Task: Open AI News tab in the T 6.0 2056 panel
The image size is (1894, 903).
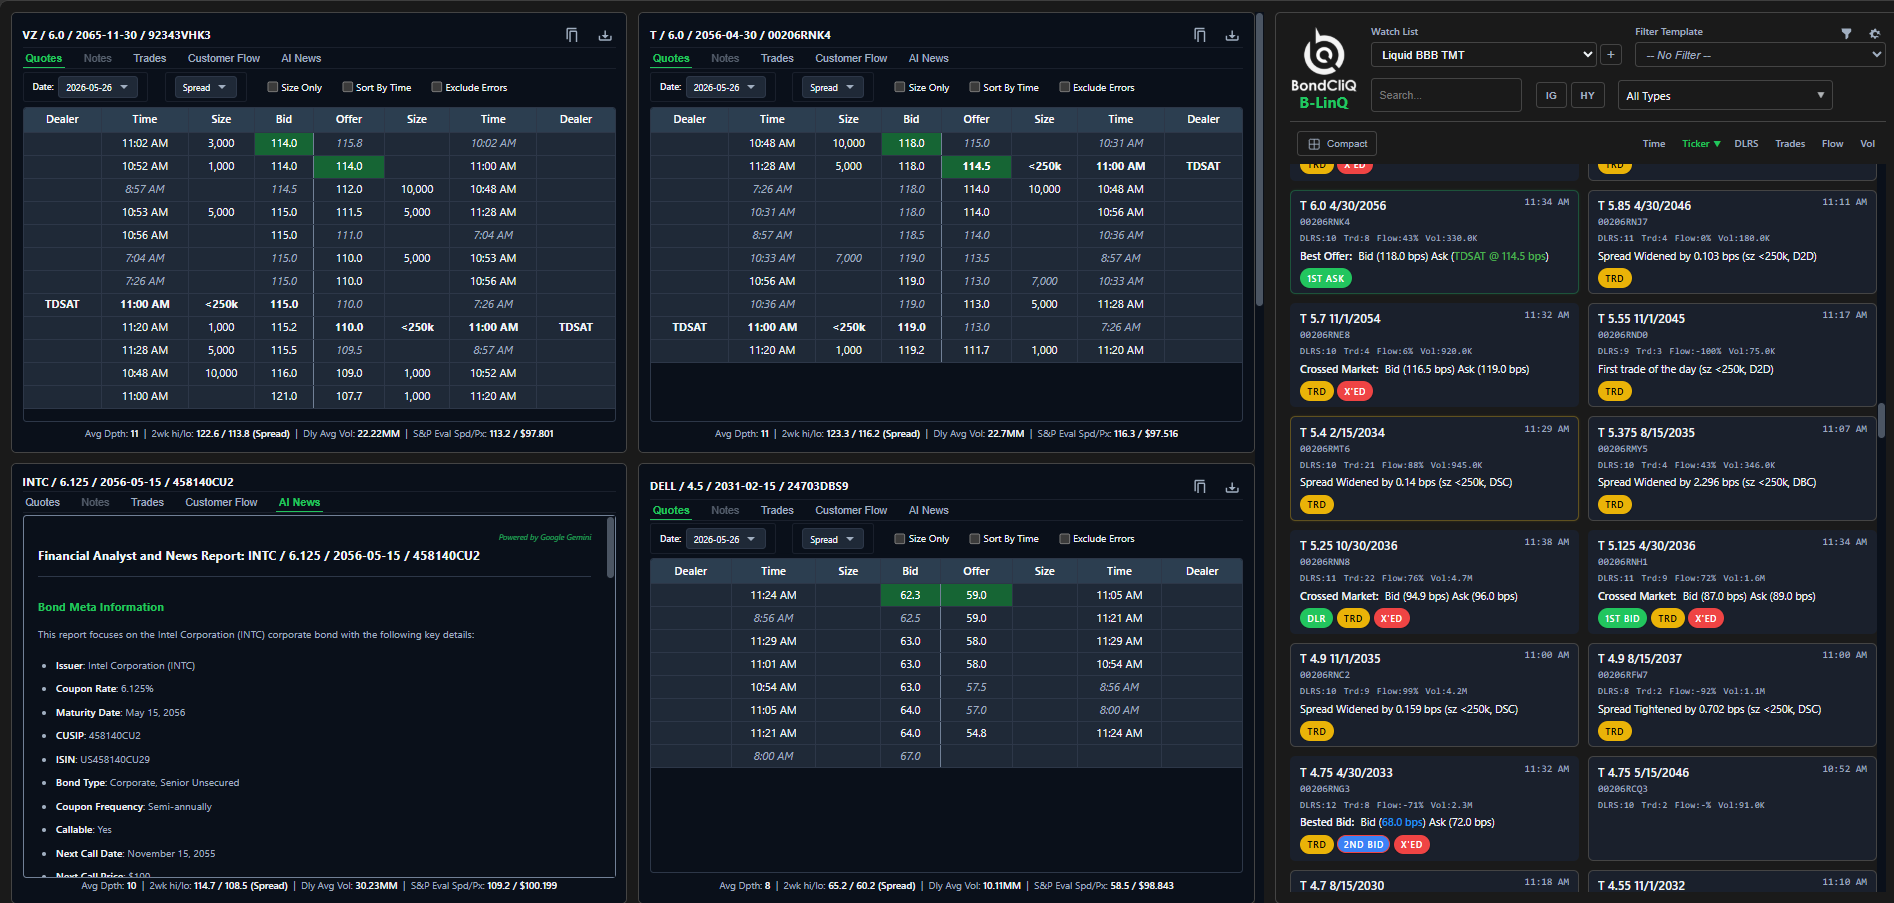Action: click(x=928, y=58)
